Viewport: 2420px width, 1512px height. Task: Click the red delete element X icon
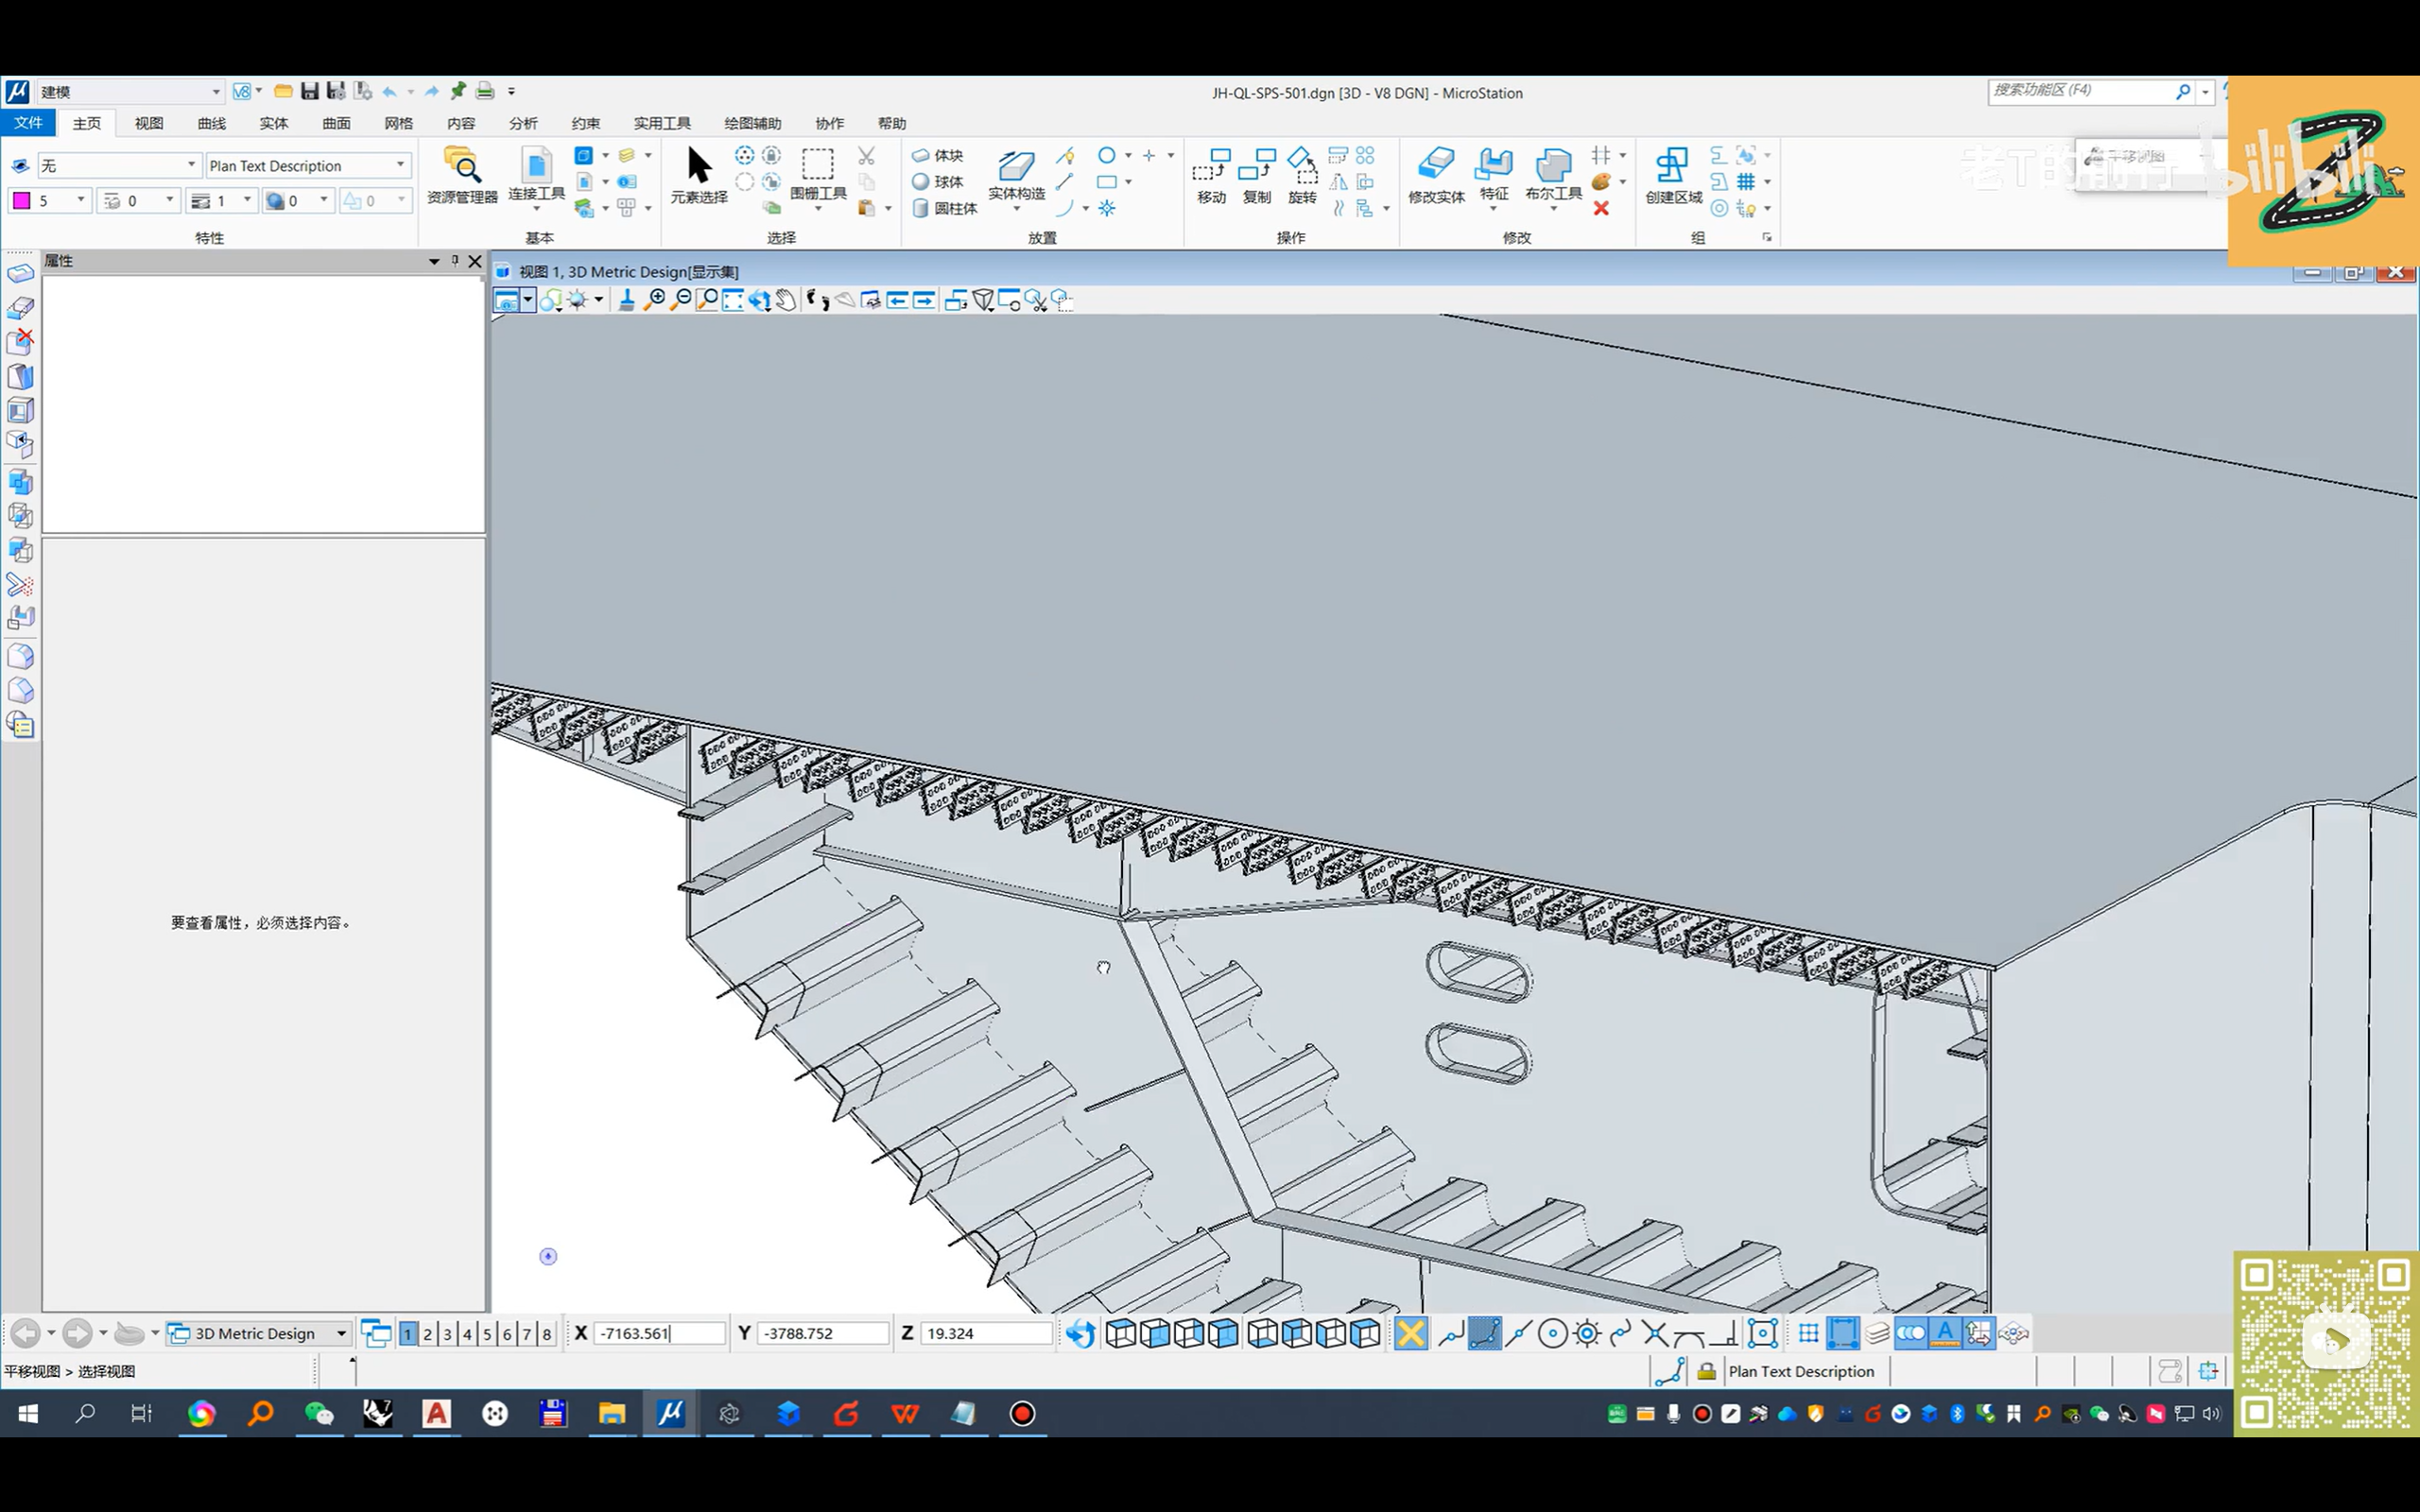pyautogui.click(x=1601, y=209)
